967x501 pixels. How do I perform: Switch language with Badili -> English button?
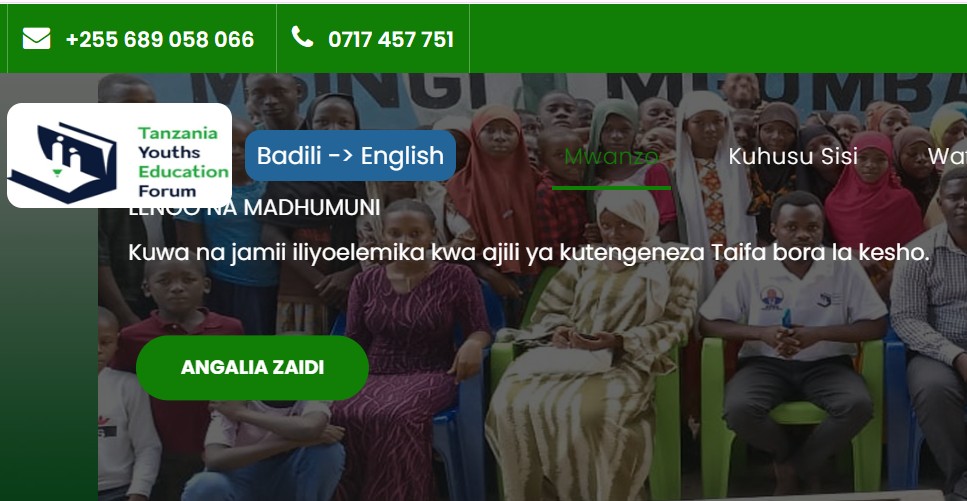click(x=350, y=155)
